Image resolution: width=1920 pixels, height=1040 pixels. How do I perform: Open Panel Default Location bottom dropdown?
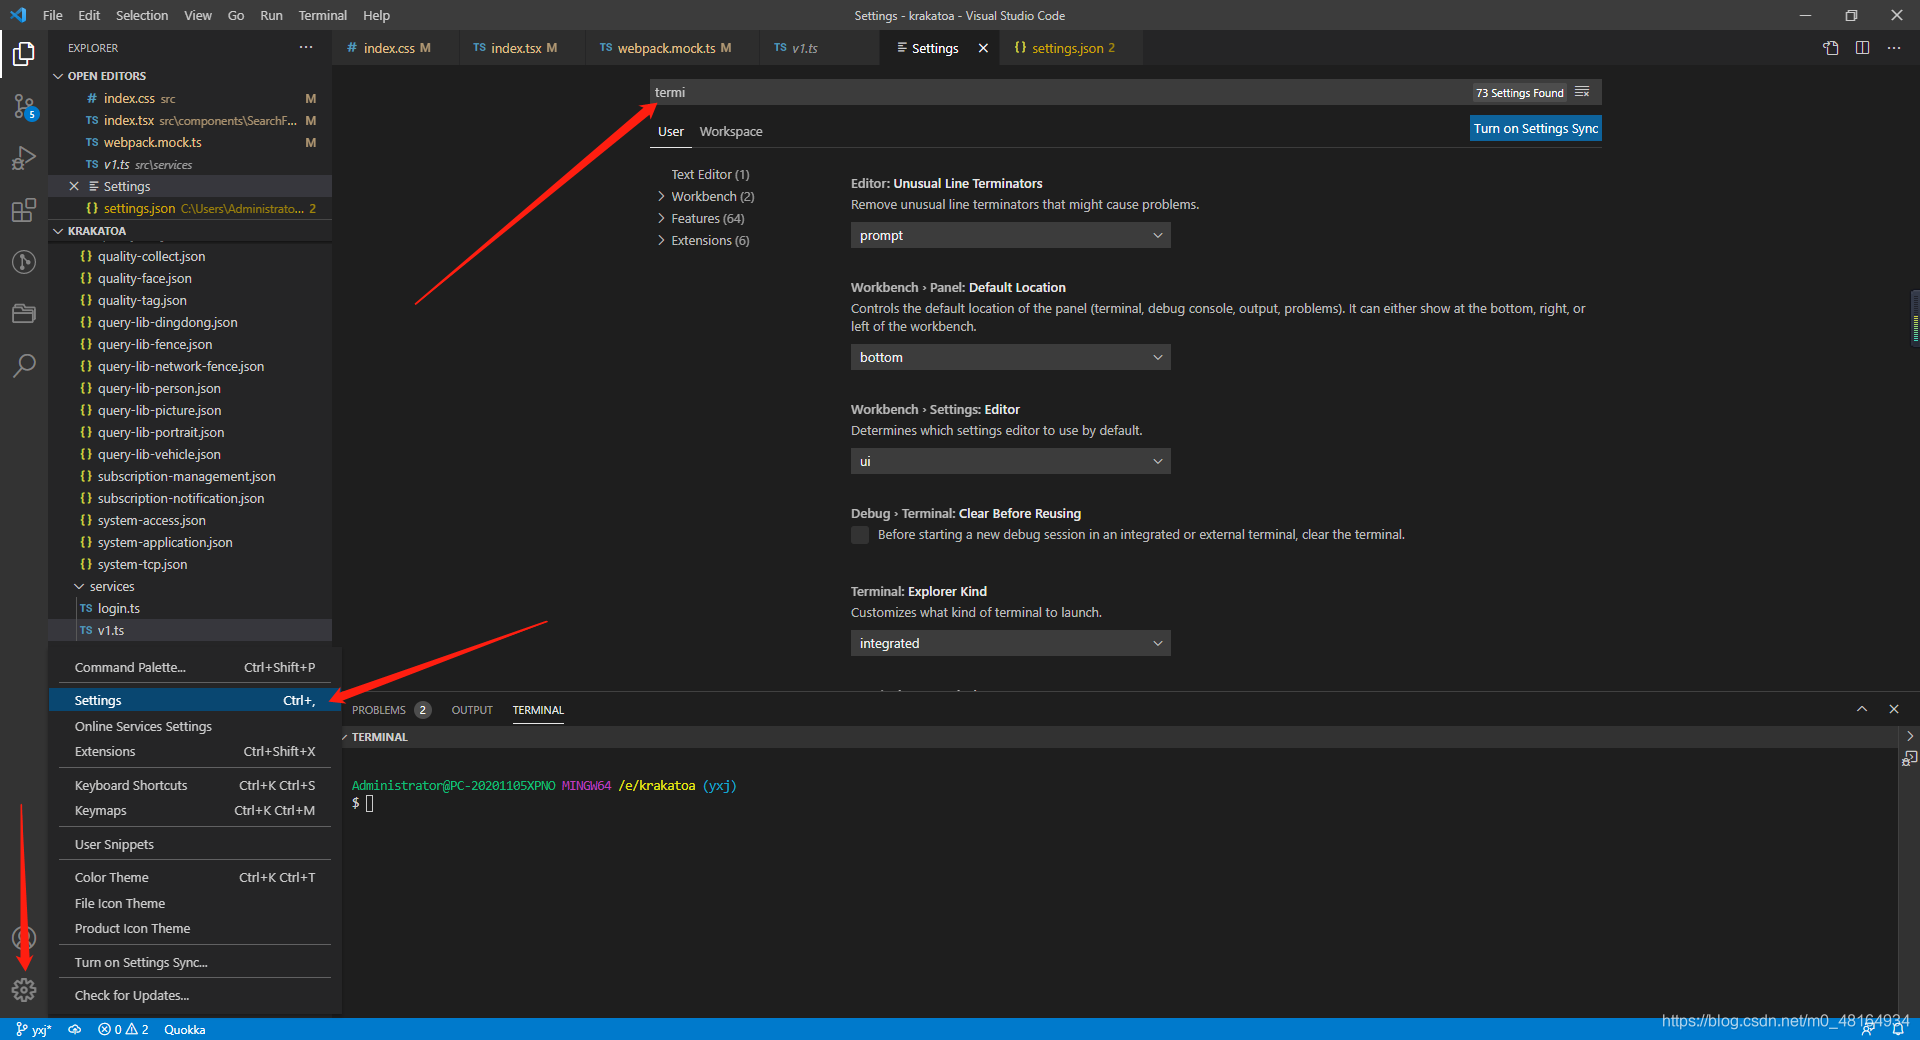[x=1010, y=357]
